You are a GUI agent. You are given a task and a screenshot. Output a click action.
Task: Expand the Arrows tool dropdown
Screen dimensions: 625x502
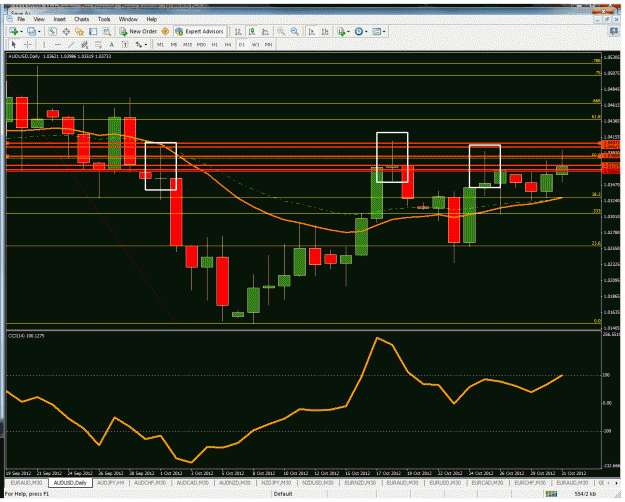pos(146,45)
